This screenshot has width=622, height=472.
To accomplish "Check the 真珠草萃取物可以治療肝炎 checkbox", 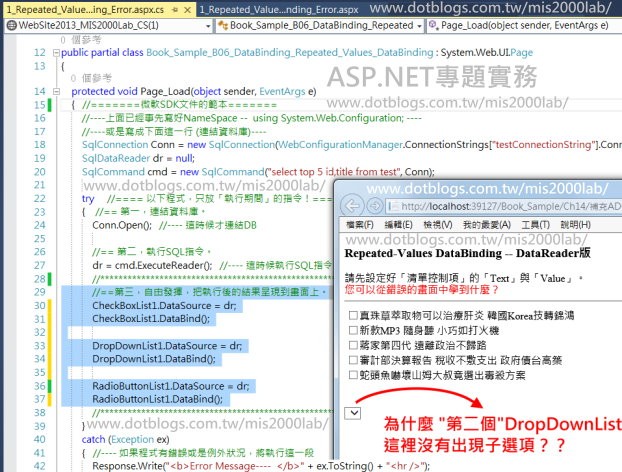I will coord(353,315).
